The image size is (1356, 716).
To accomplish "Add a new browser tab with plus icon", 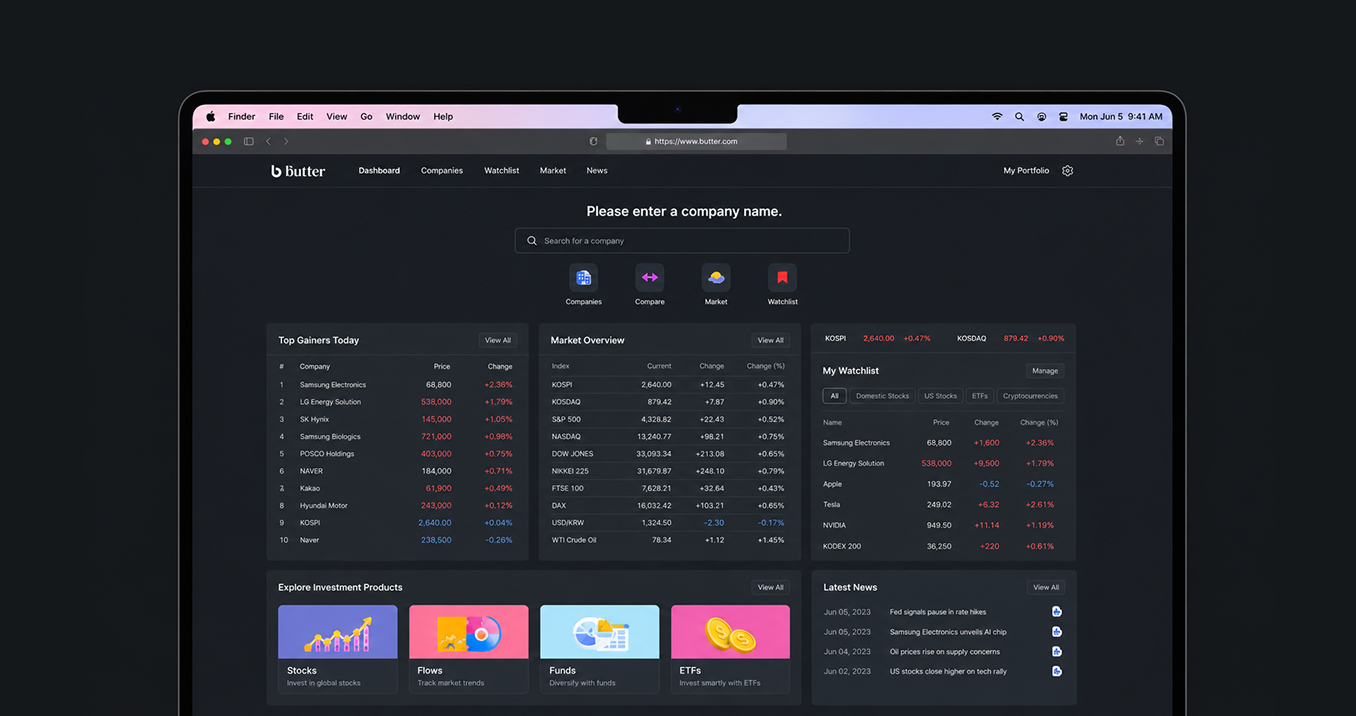I will tap(1139, 142).
